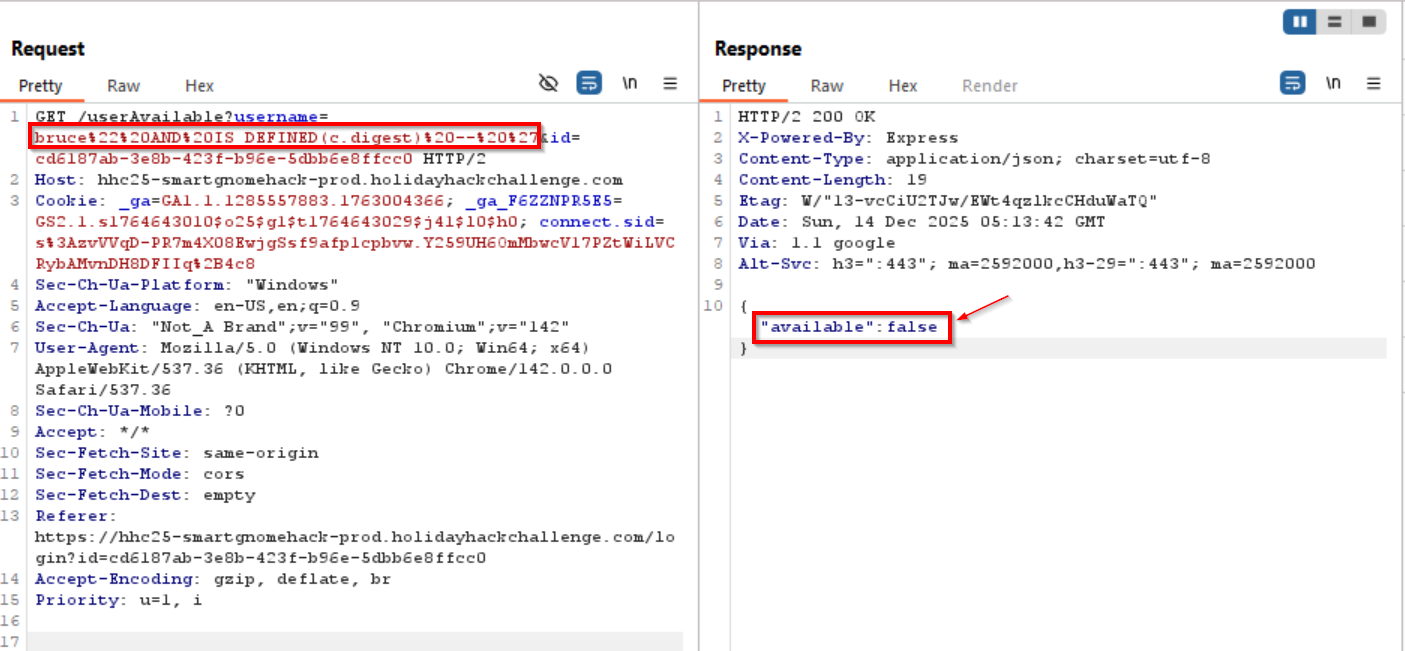1405x651 pixels.
Task: Toggle the eye-slash hidden characters icon above Request
Action: 548,83
